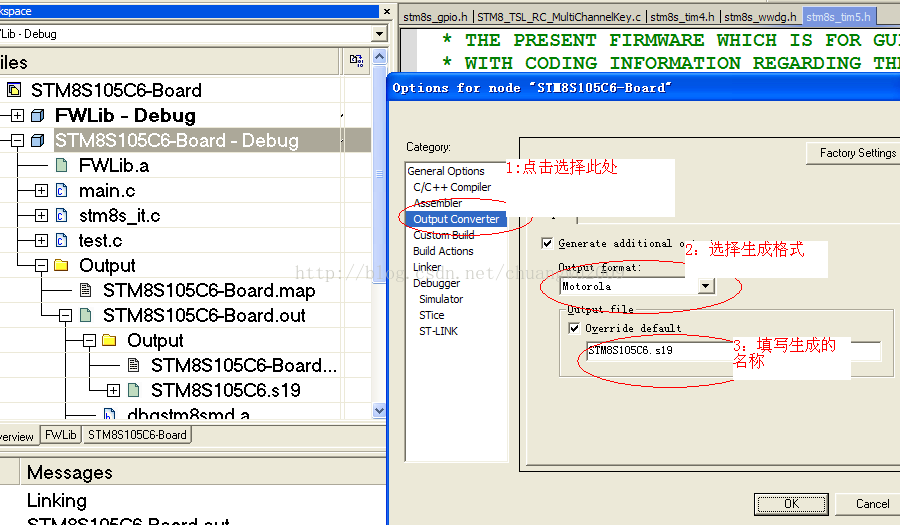The image size is (900, 525).
Task: Switch to the stm8s_tim5.h editor tab
Action: (838, 17)
